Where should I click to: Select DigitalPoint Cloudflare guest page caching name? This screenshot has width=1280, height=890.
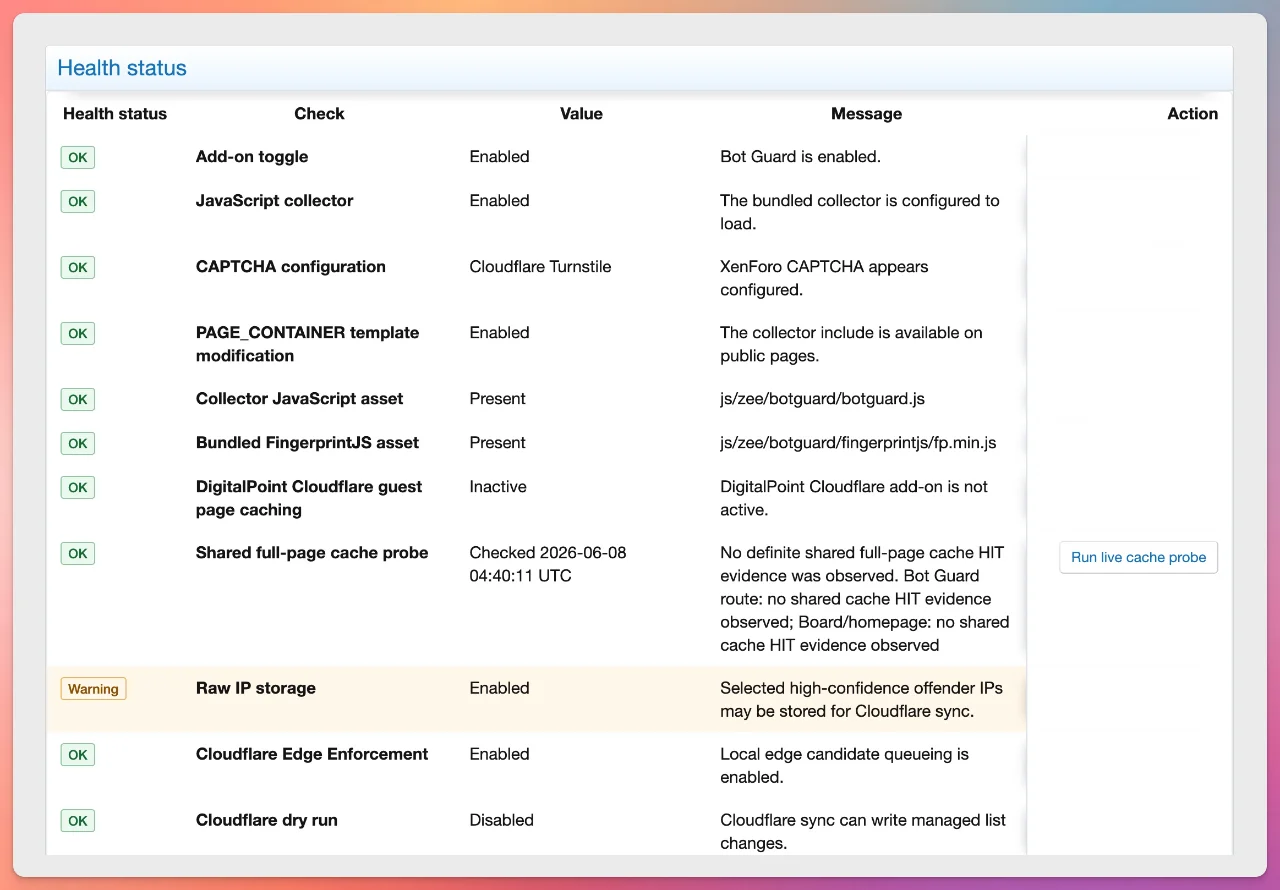tap(309, 498)
